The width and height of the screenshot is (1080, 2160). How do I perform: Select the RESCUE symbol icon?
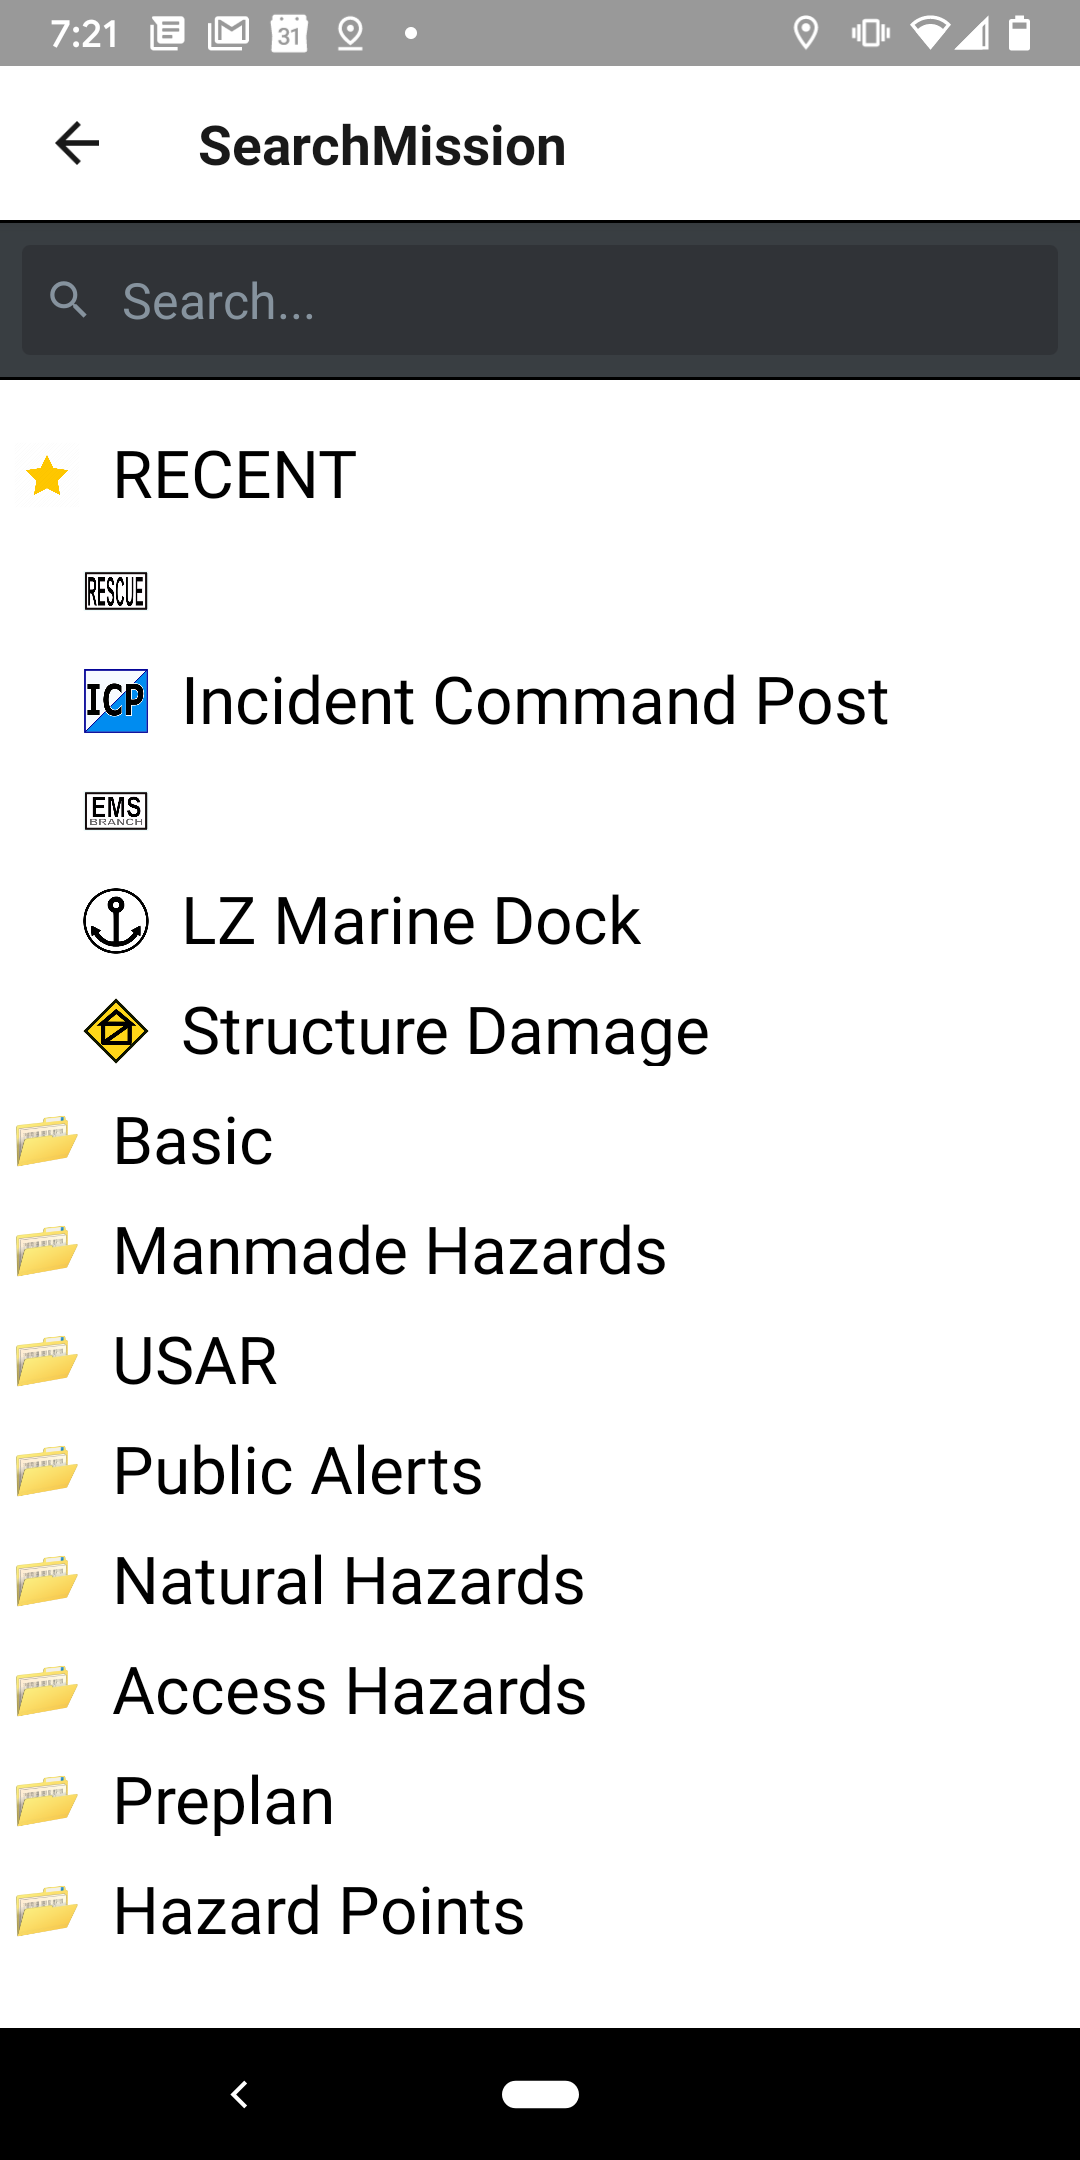116,591
